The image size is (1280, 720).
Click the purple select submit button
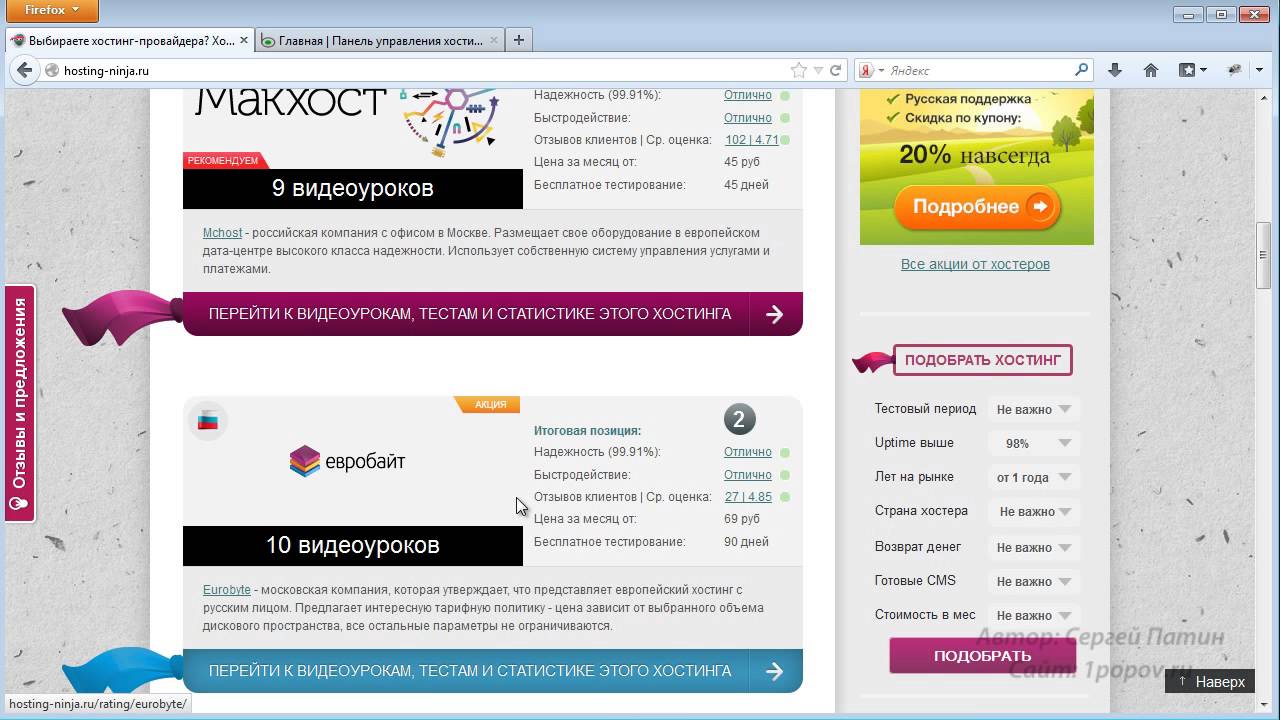(982, 656)
